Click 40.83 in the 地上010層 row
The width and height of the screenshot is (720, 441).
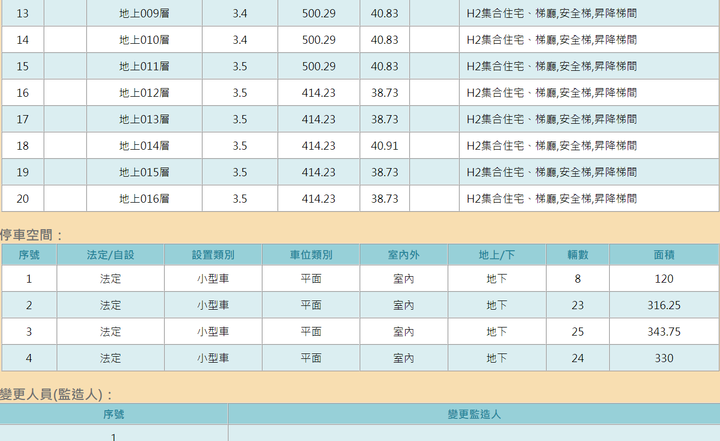[x=384, y=40]
